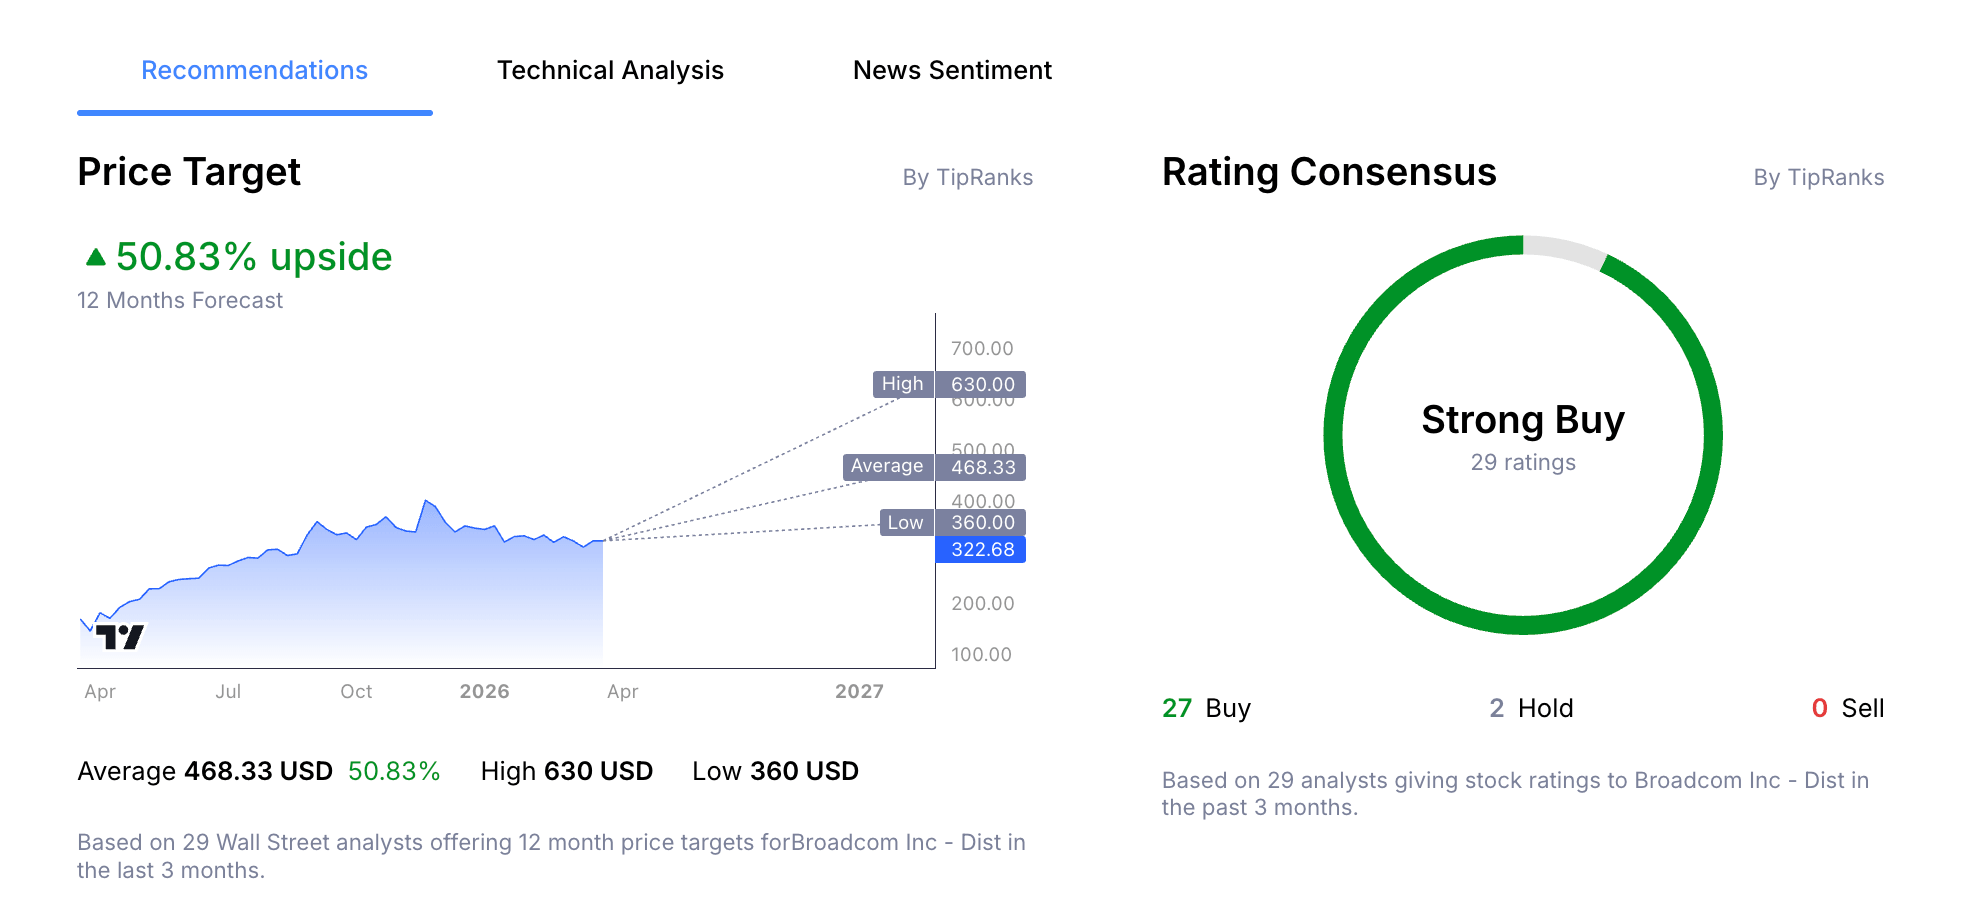Viewport: 1986px width, 922px height.
Task: Open the News Sentiment tab
Action: tap(951, 70)
